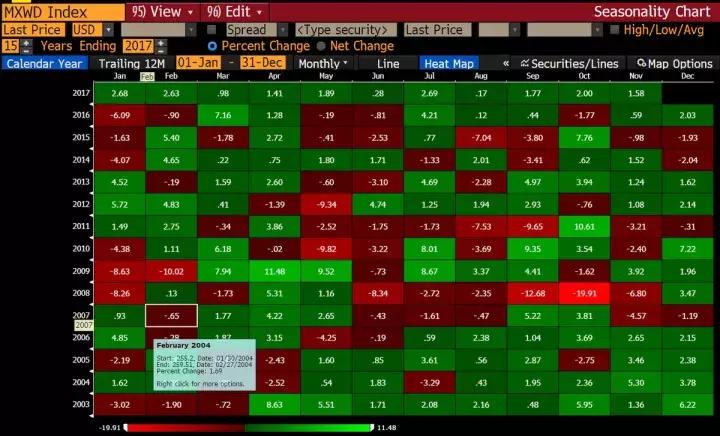Viewport: 720px width, 436px height.
Task: Select the Percent Change radio button
Action: 212,46
